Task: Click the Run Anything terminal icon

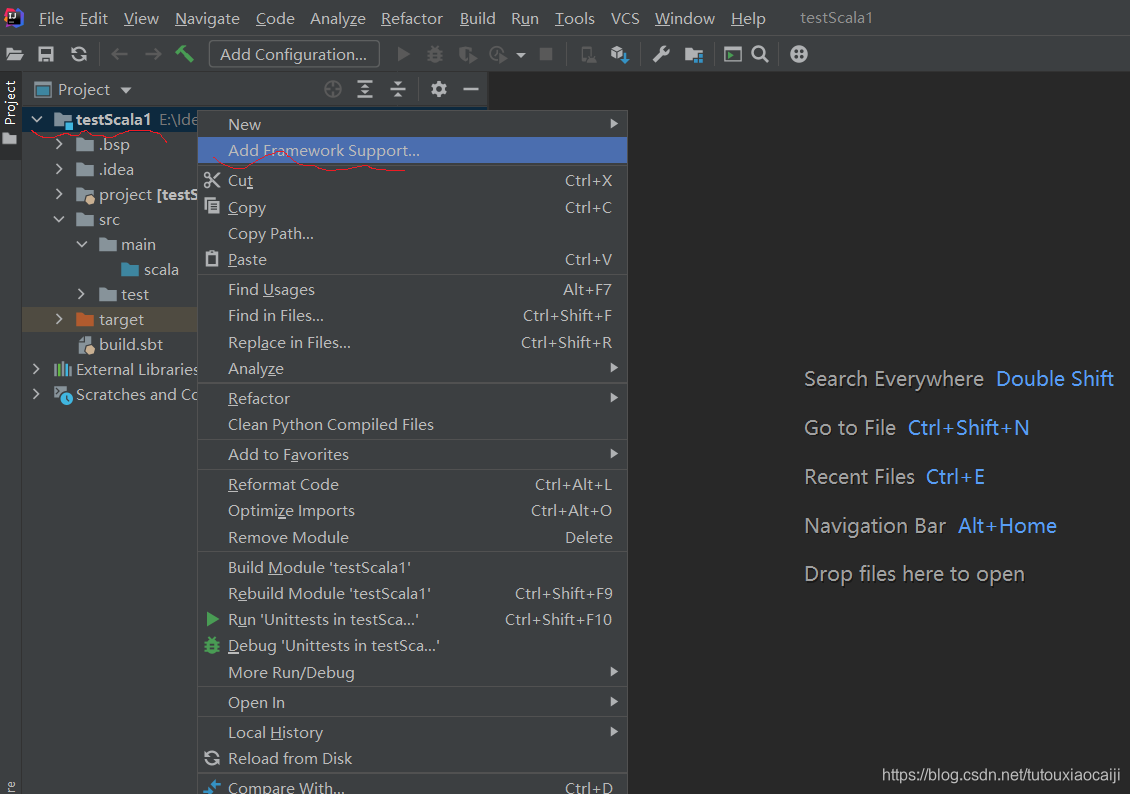Action: click(732, 54)
